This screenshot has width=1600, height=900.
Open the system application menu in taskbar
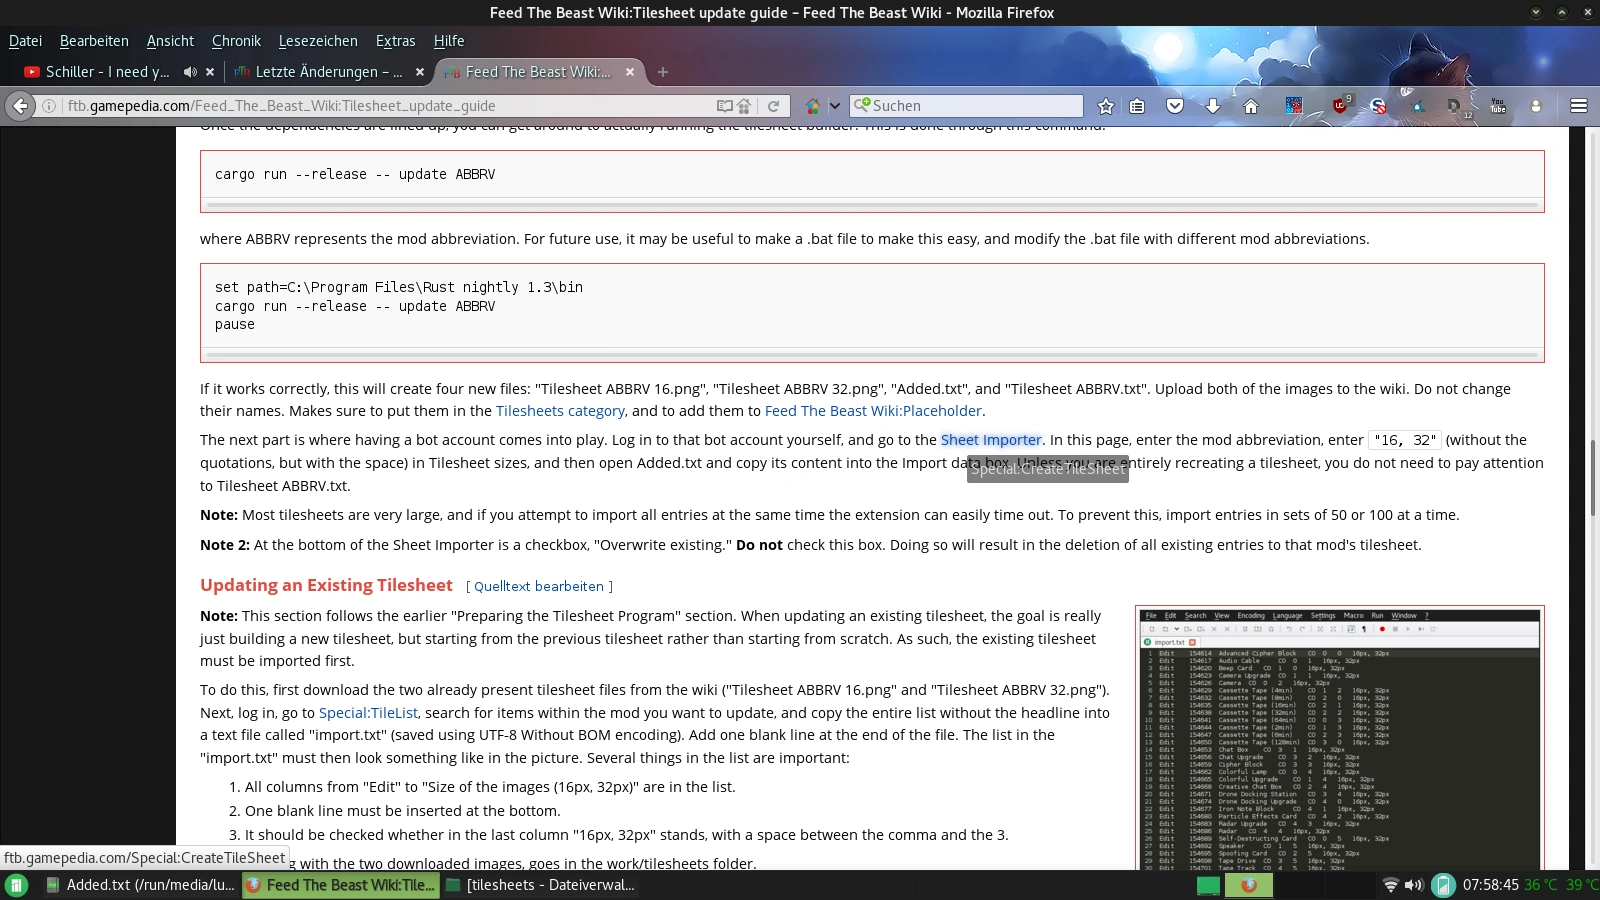(17, 885)
